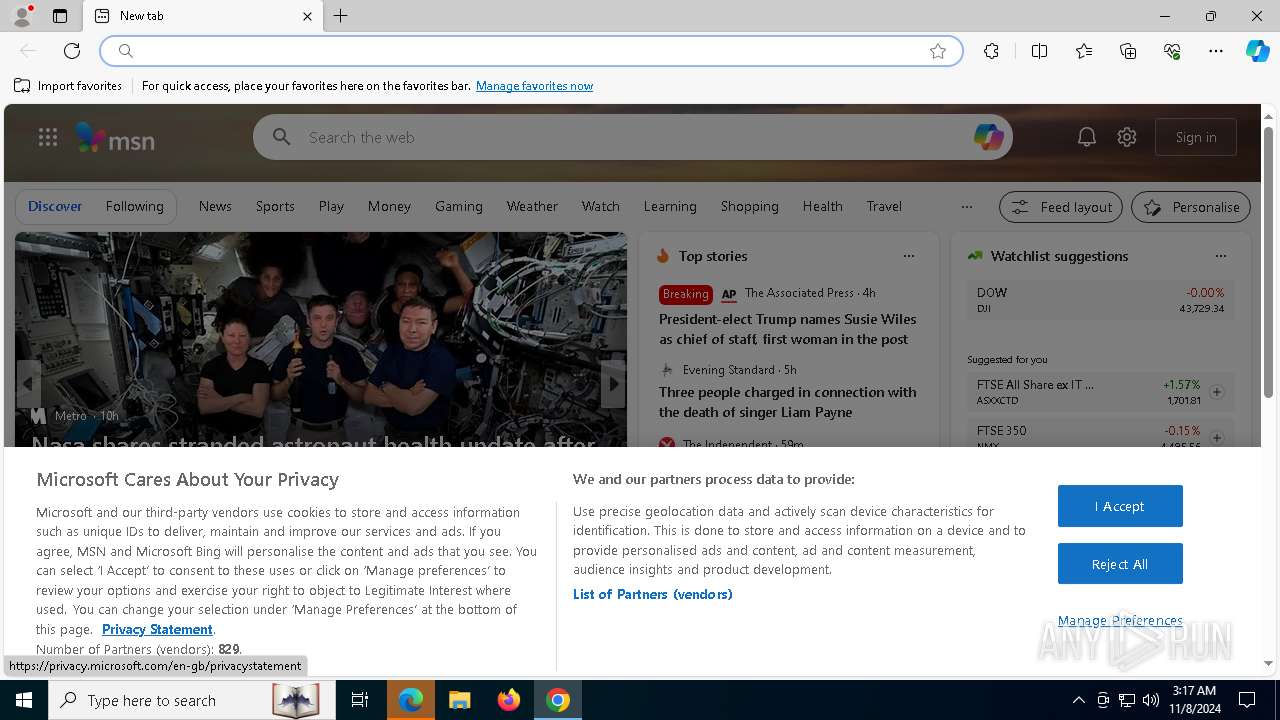The width and height of the screenshot is (1280, 720).
Task: Open the MSN app launcher grid
Action: click(x=47, y=137)
